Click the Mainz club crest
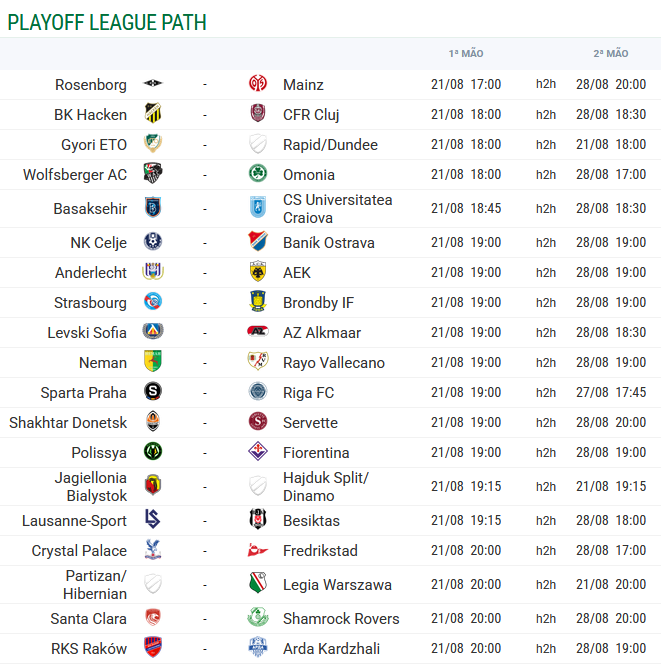Viewport: 661px width, 665px height. tap(258, 84)
